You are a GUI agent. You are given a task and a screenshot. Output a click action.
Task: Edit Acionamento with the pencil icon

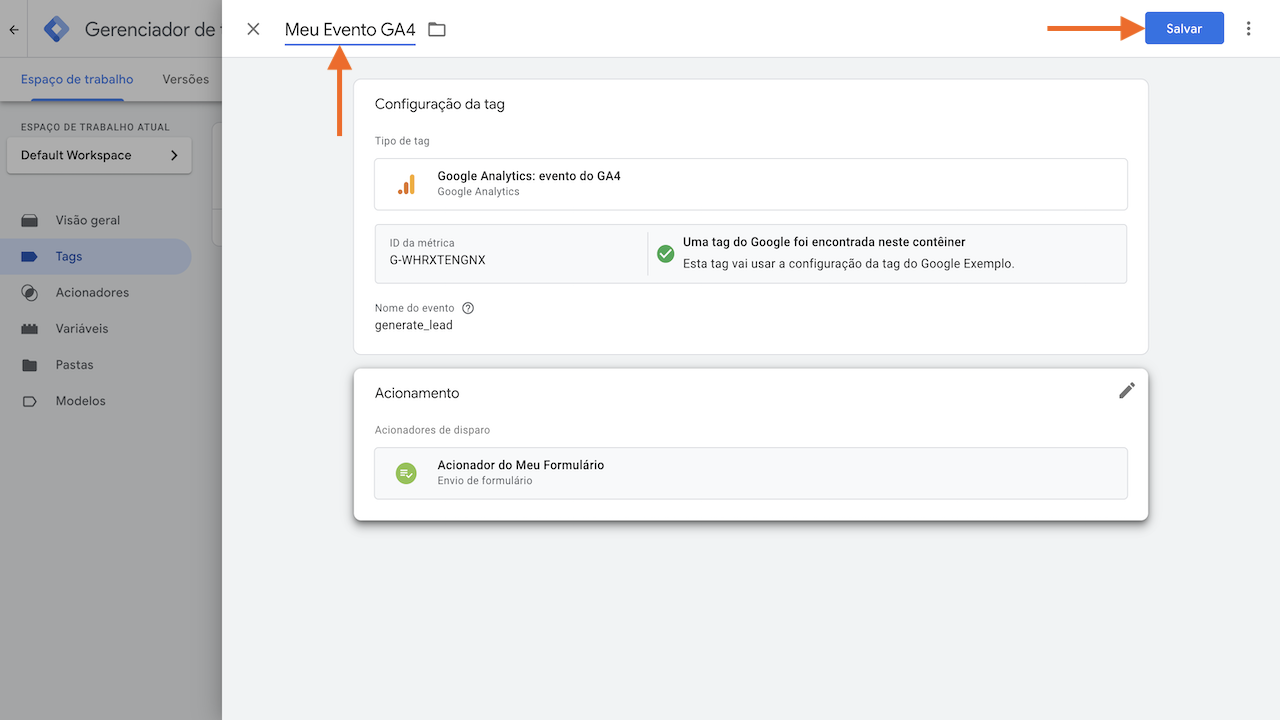click(x=1127, y=390)
